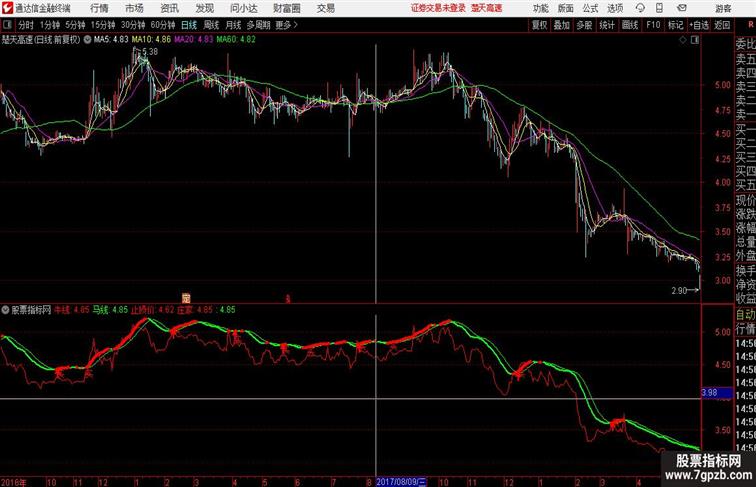Screen dimensions: 756x487
Task: Open the 资讯 menu
Action: coord(169,8)
